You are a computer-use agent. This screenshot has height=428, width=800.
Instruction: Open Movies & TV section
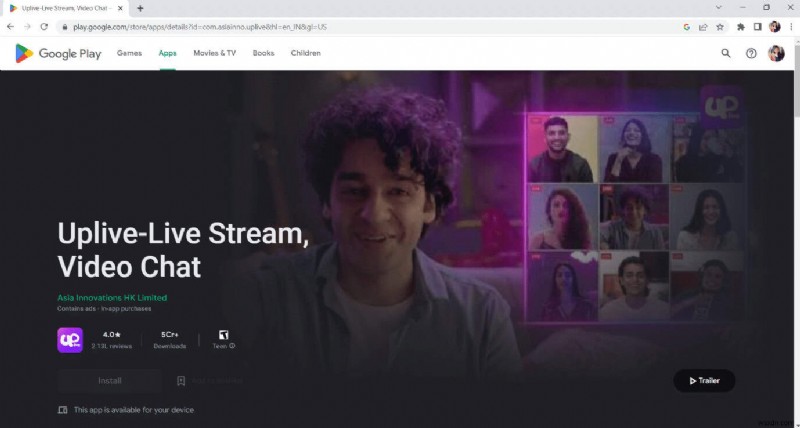(x=214, y=53)
